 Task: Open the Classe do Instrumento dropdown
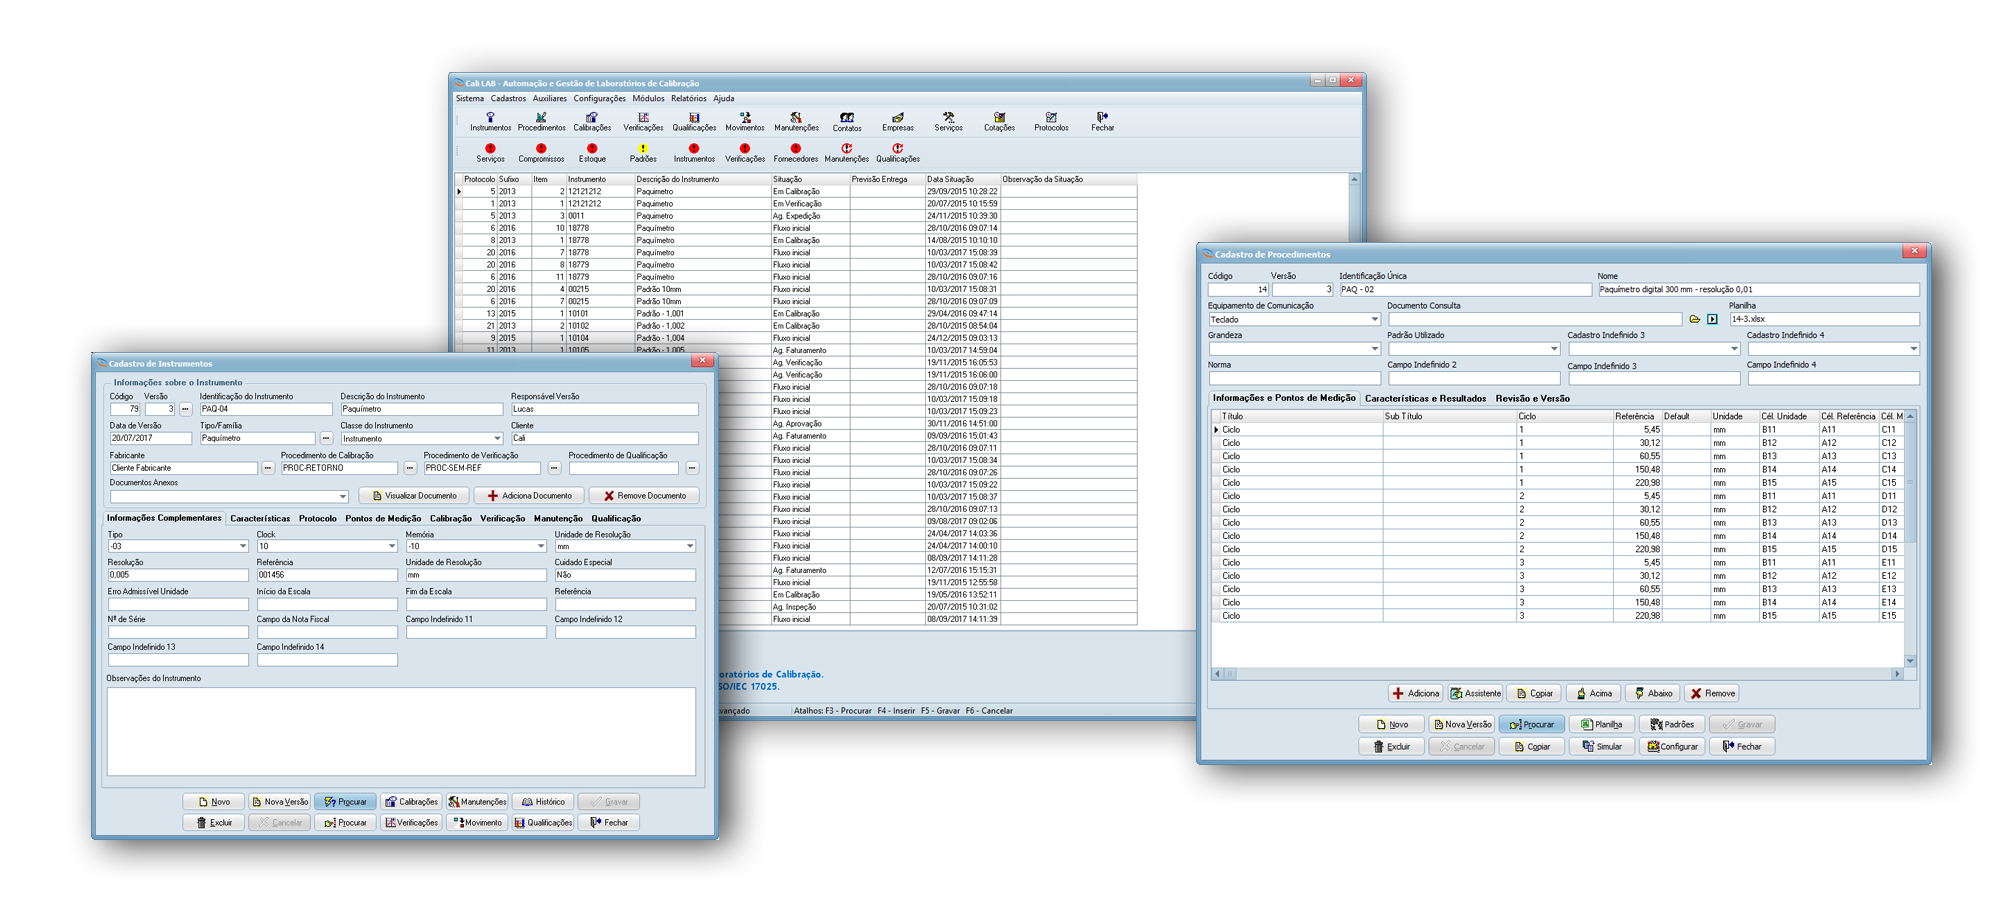click(x=497, y=439)
